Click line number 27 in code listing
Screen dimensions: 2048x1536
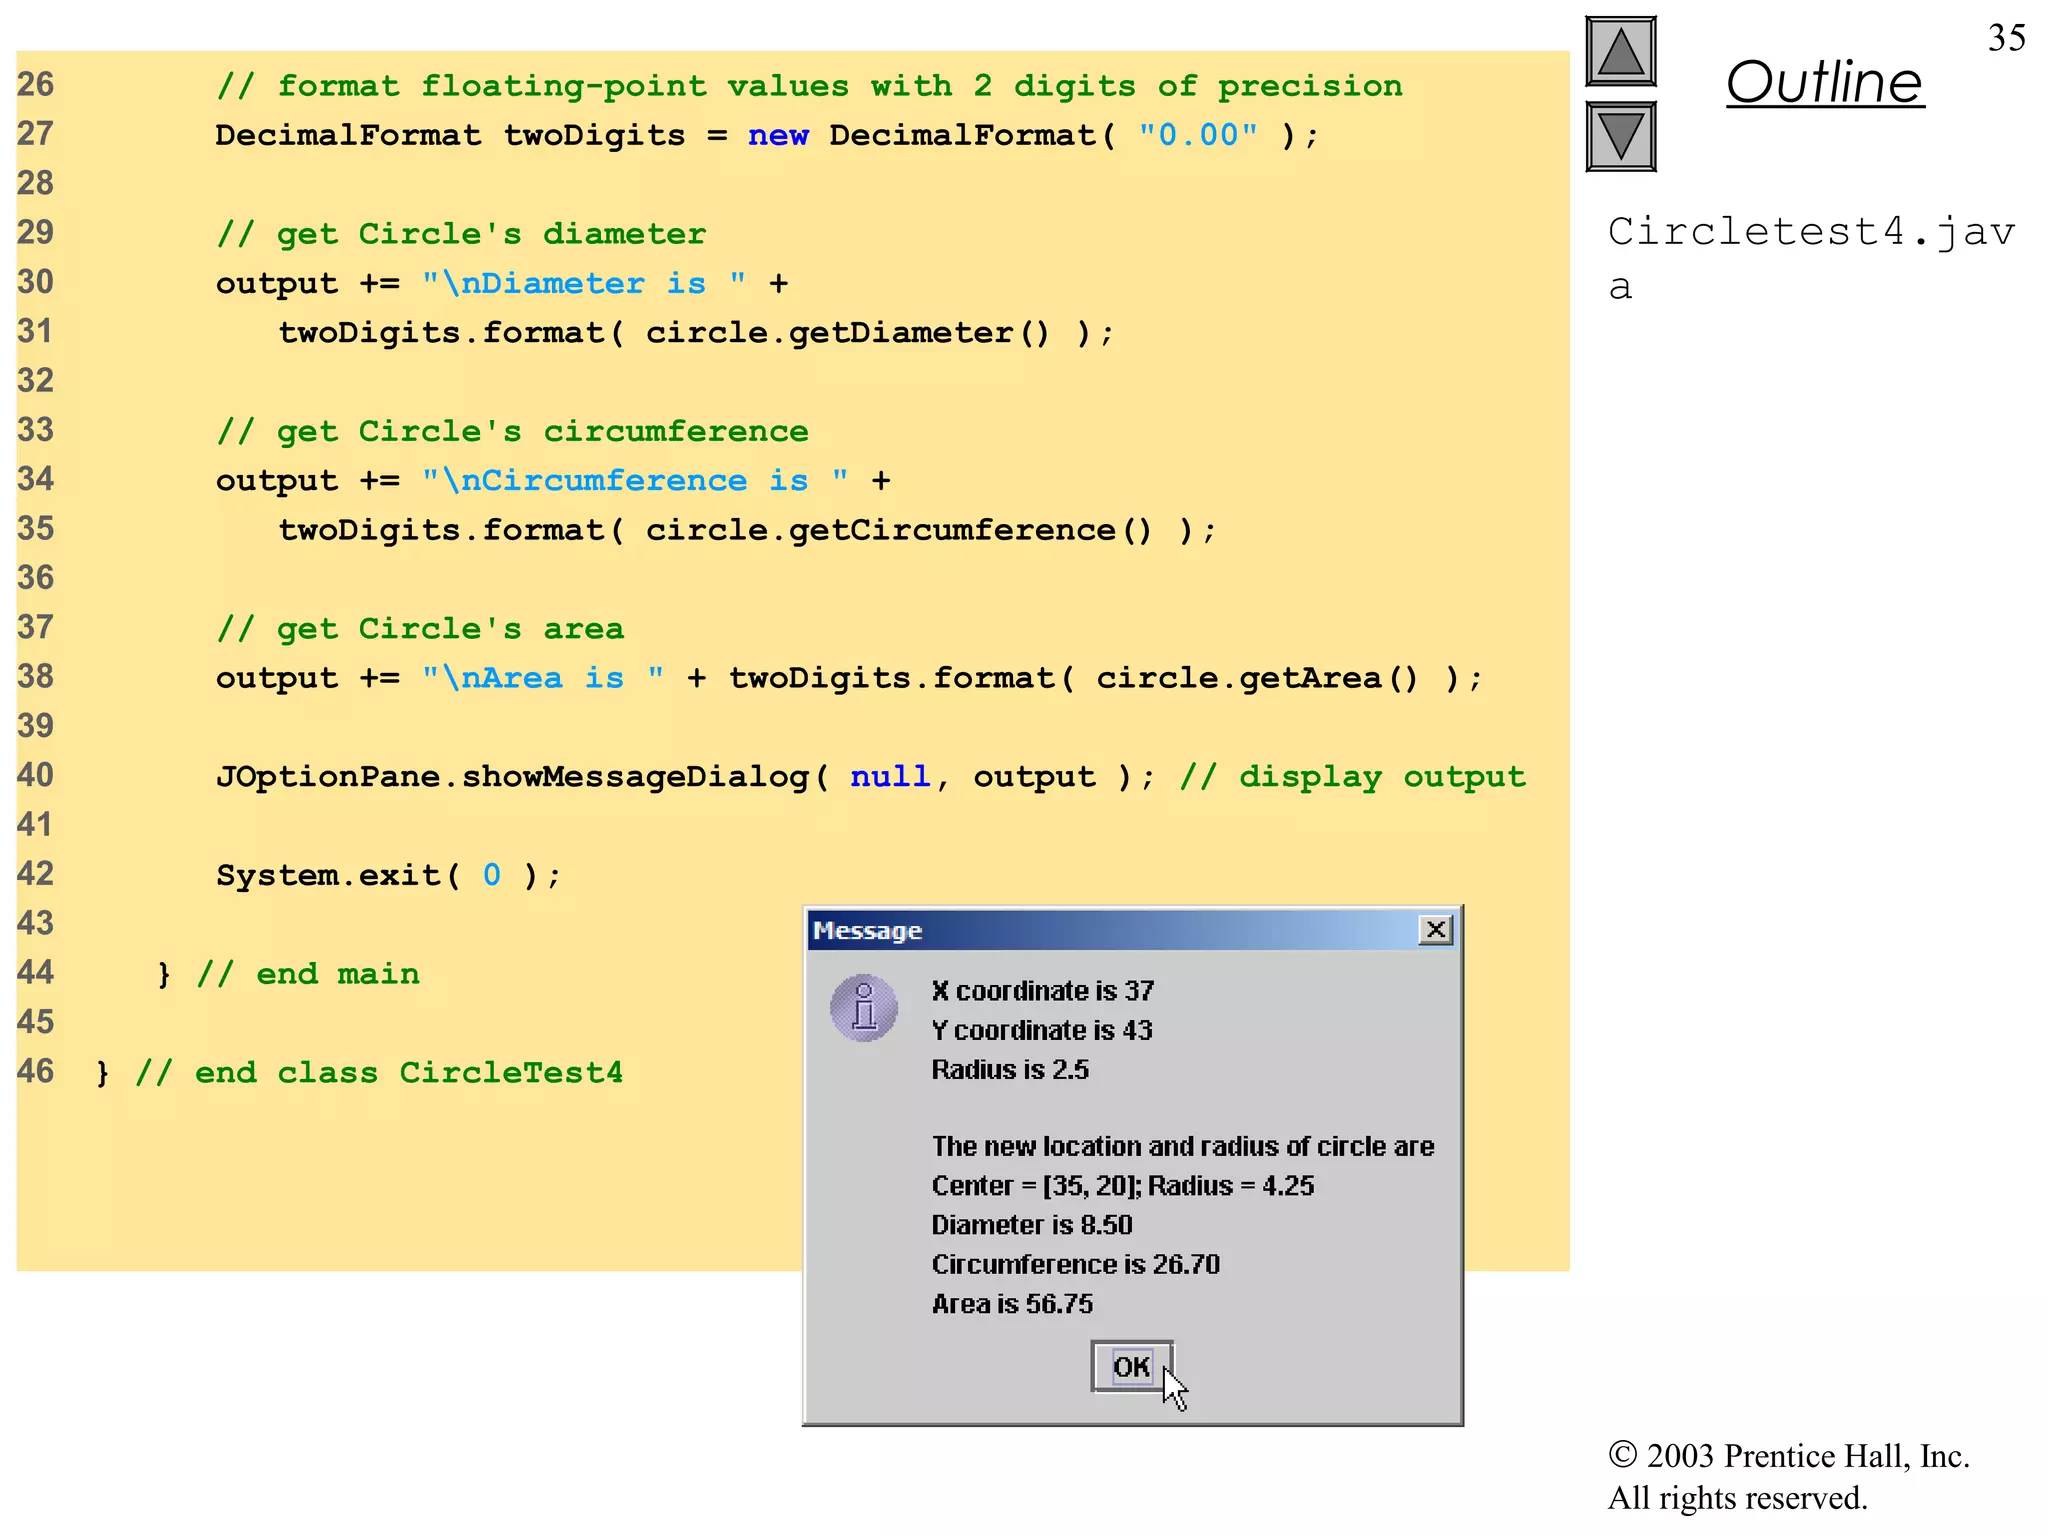[x=36, y=134]
